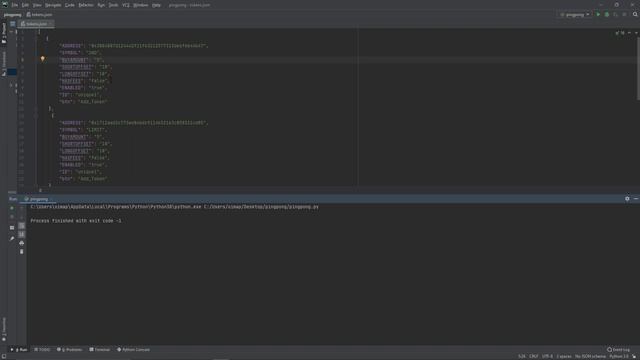This screenshot has height=360, width=640.
Task: Open the VCS menu
Action: click(126, 5)
